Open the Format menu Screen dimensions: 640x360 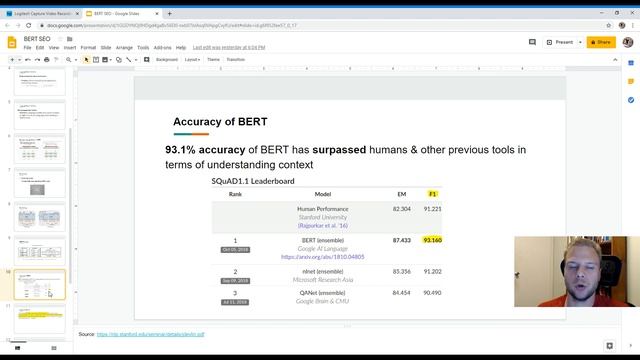click(x=88, y=48)
